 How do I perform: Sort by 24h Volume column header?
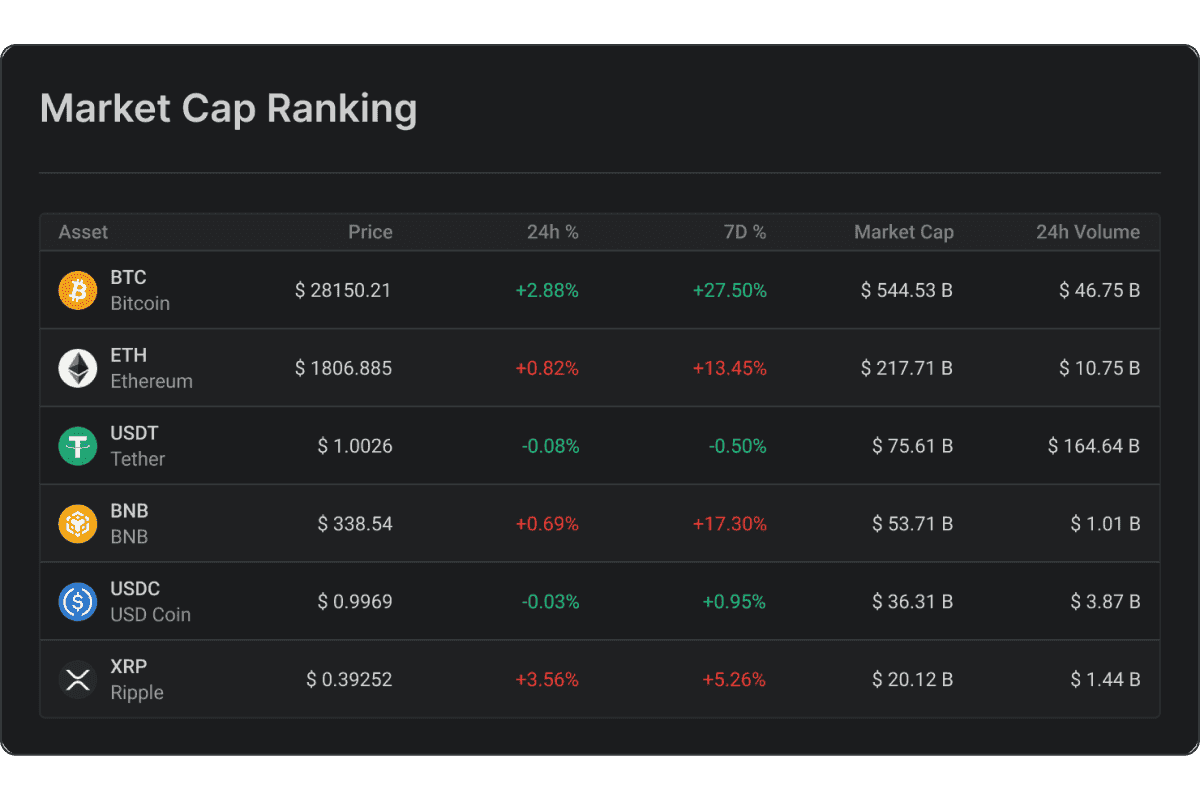point(1088,232)
